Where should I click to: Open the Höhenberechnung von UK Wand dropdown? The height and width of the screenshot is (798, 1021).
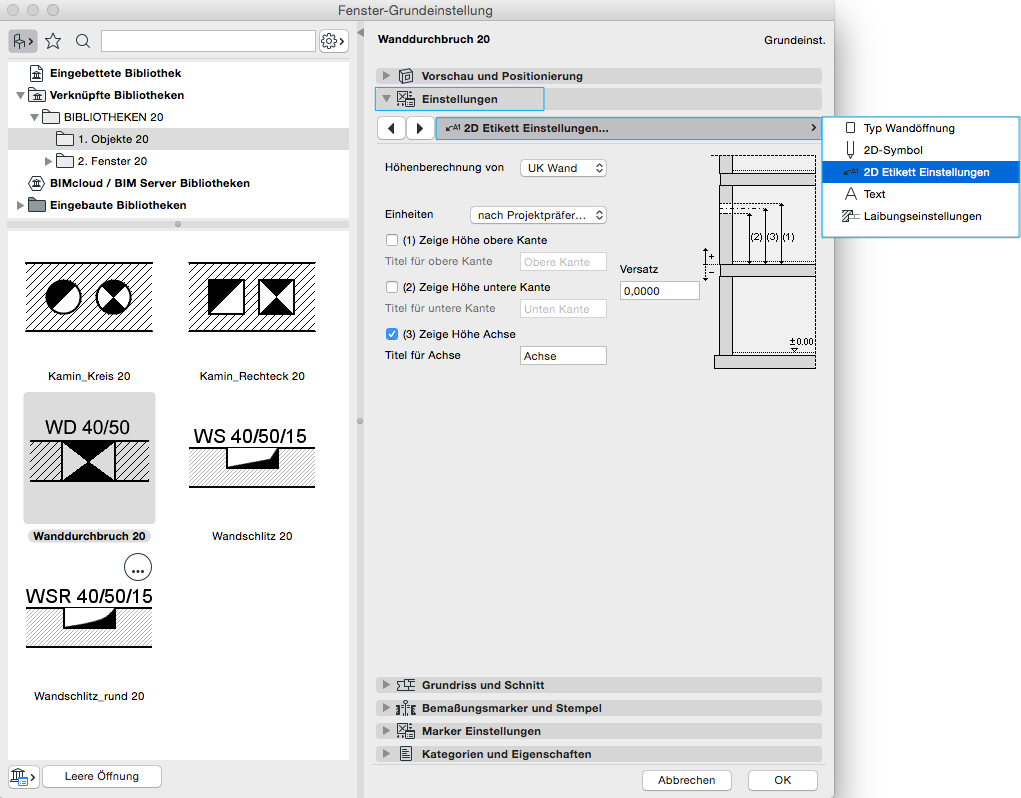[563, 168]
